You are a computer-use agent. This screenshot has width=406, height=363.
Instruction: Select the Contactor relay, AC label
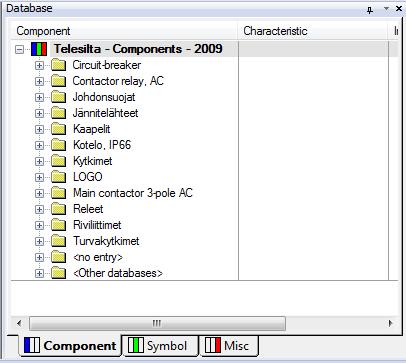118,81
